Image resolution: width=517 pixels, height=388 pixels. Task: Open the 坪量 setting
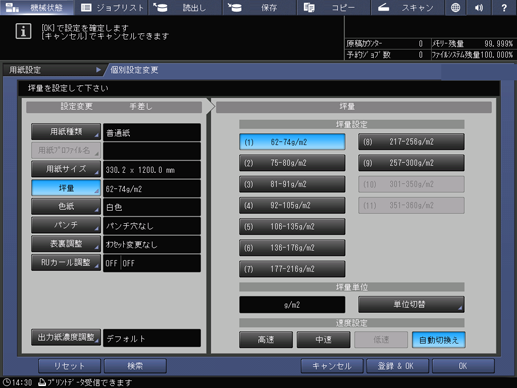(x=66, y=188)
